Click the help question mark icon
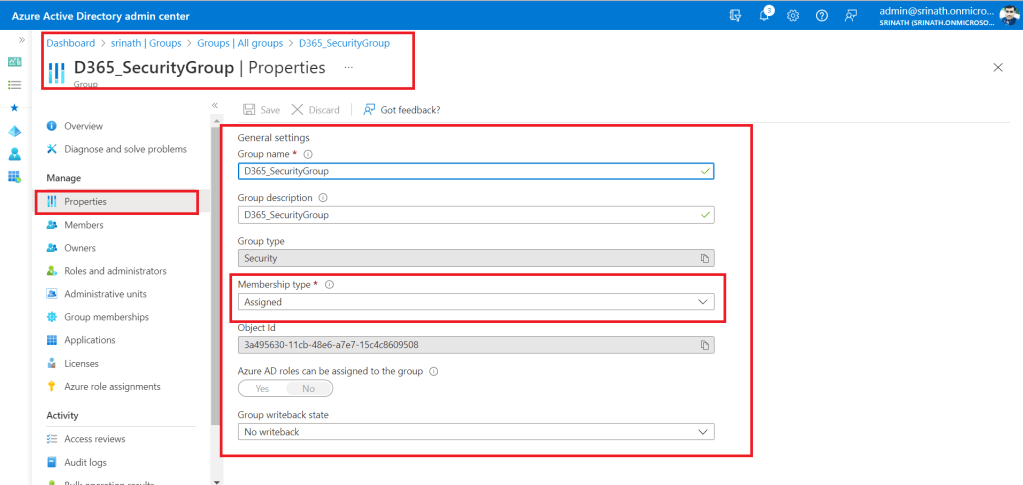 (x=822, y=16)
